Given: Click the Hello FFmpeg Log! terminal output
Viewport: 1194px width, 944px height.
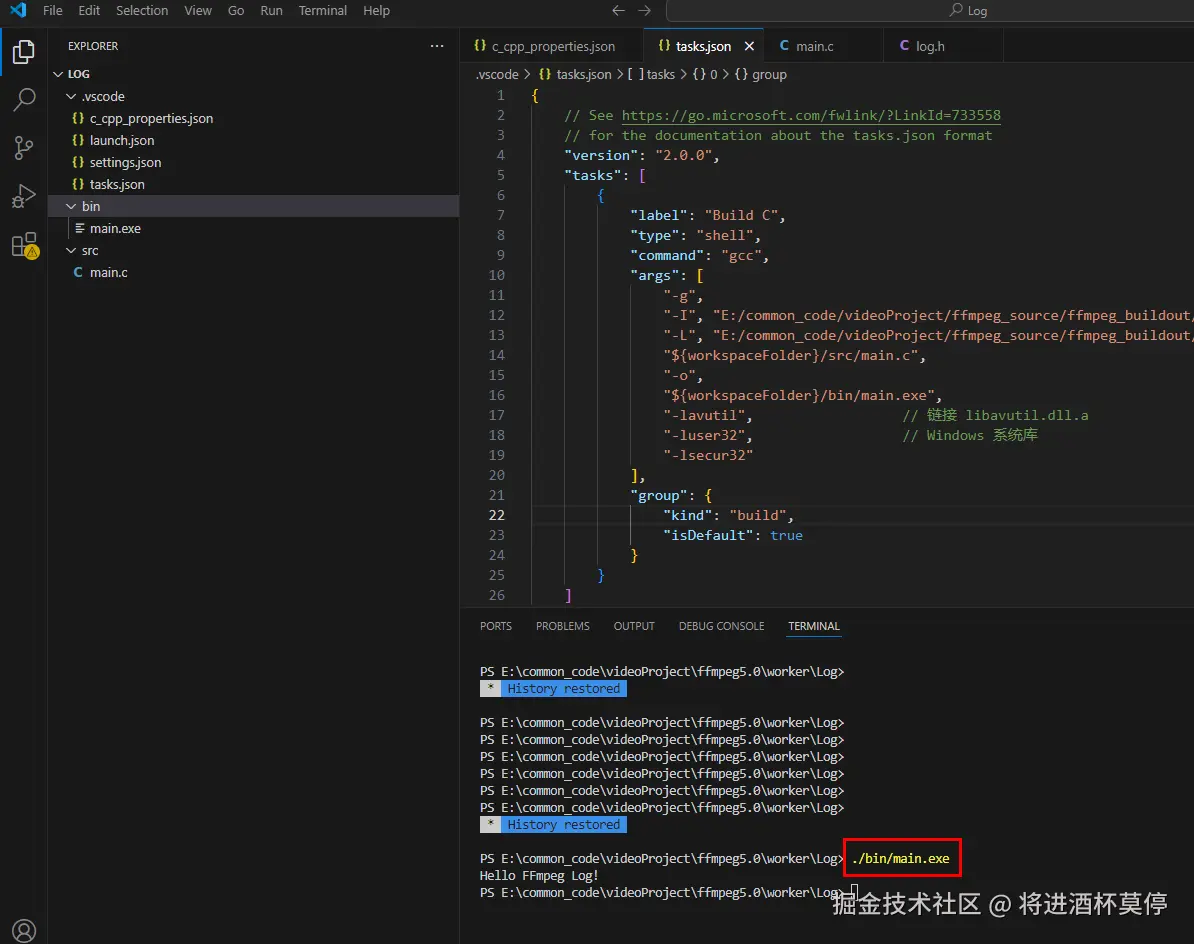Looking at the screenshot, I should point(539,875).
